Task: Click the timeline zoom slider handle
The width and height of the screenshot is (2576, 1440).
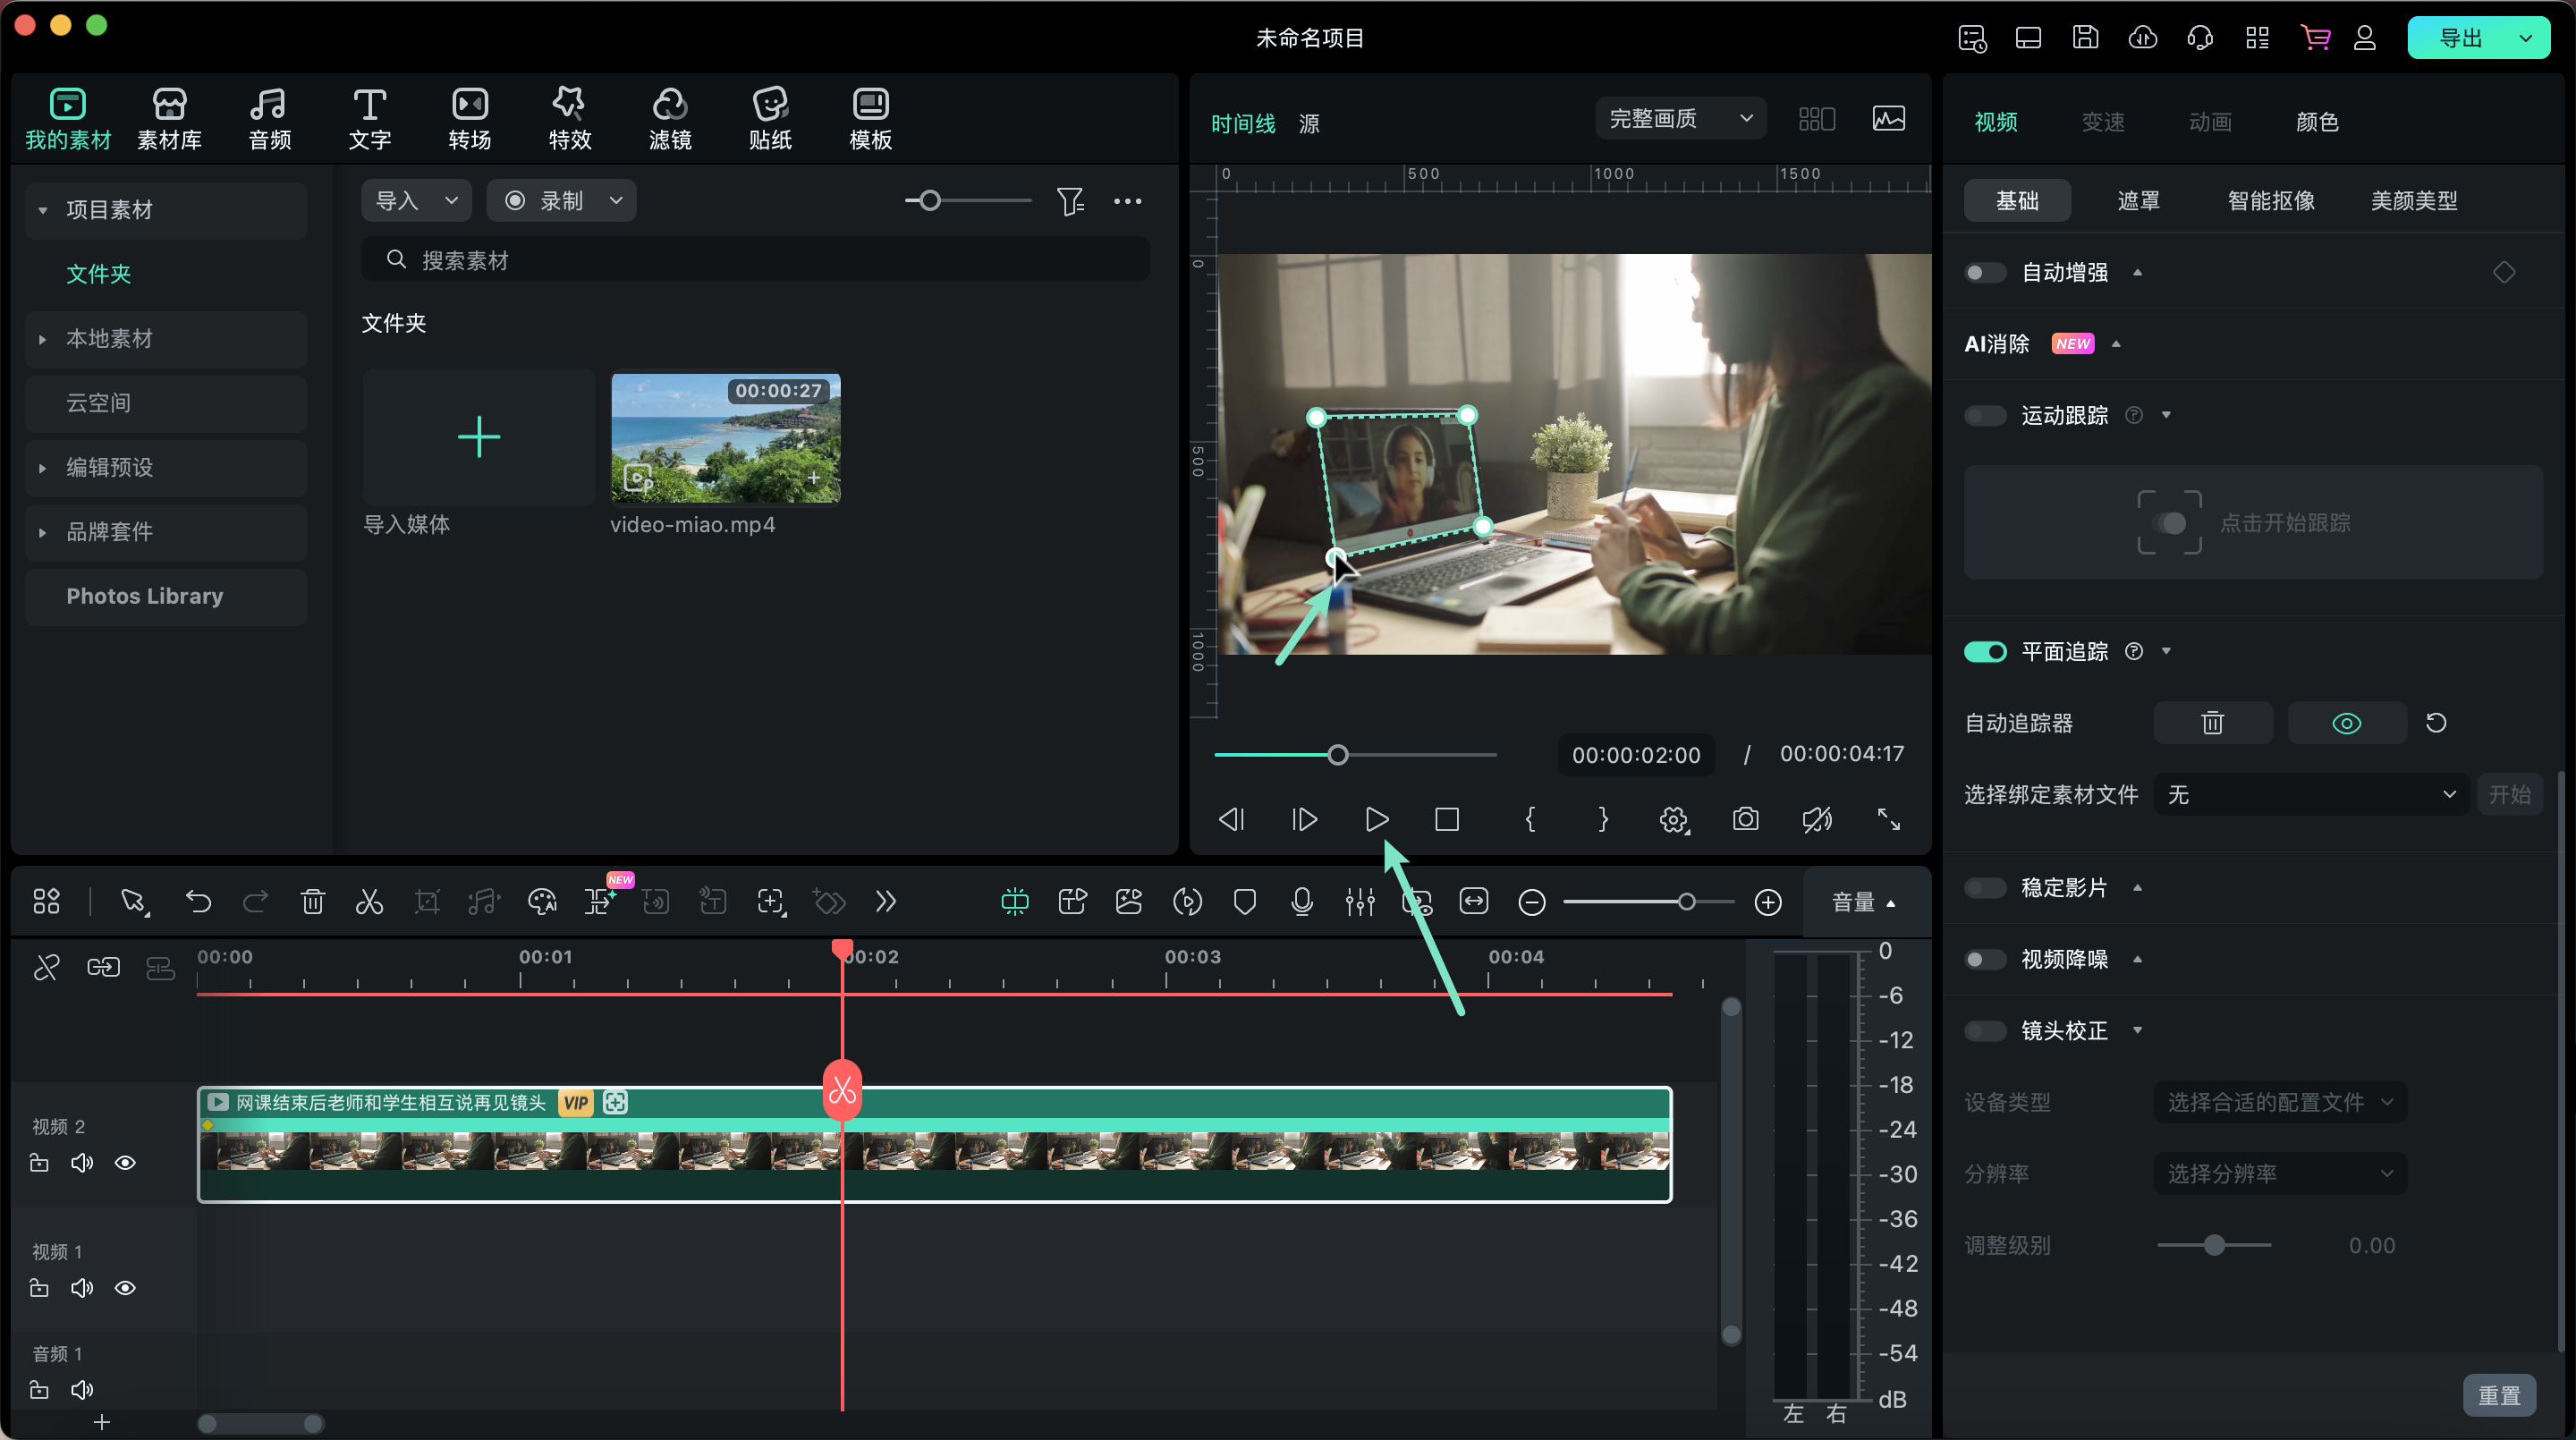Action: tap(1687, 902)
